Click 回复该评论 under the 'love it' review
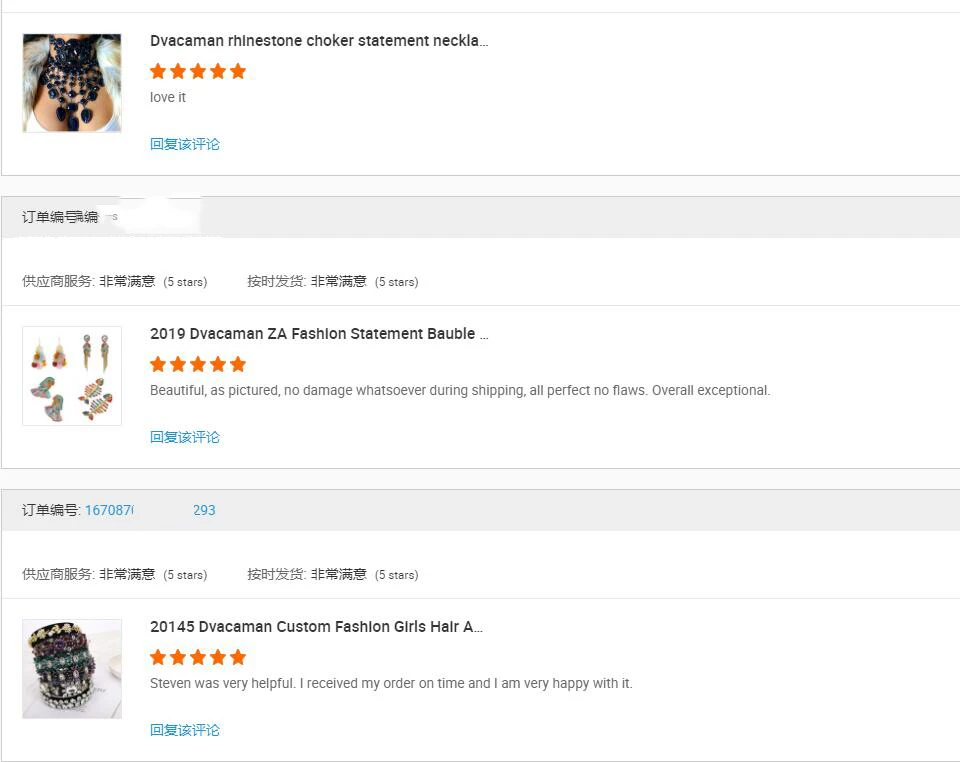Viewport: 960px width, 762px height. pos(185,144)
